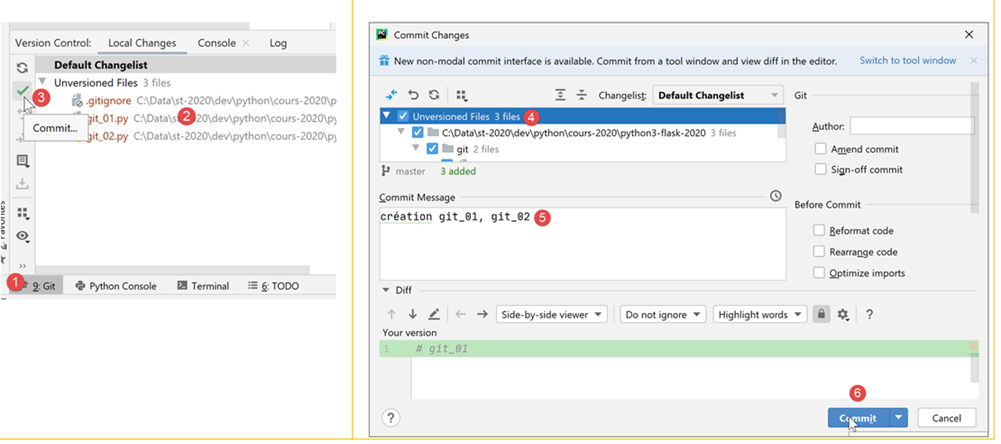This screenshot has width=1001, height=444.
Task: Enable the Optimize imports checkbox
Action: (821, 273)
